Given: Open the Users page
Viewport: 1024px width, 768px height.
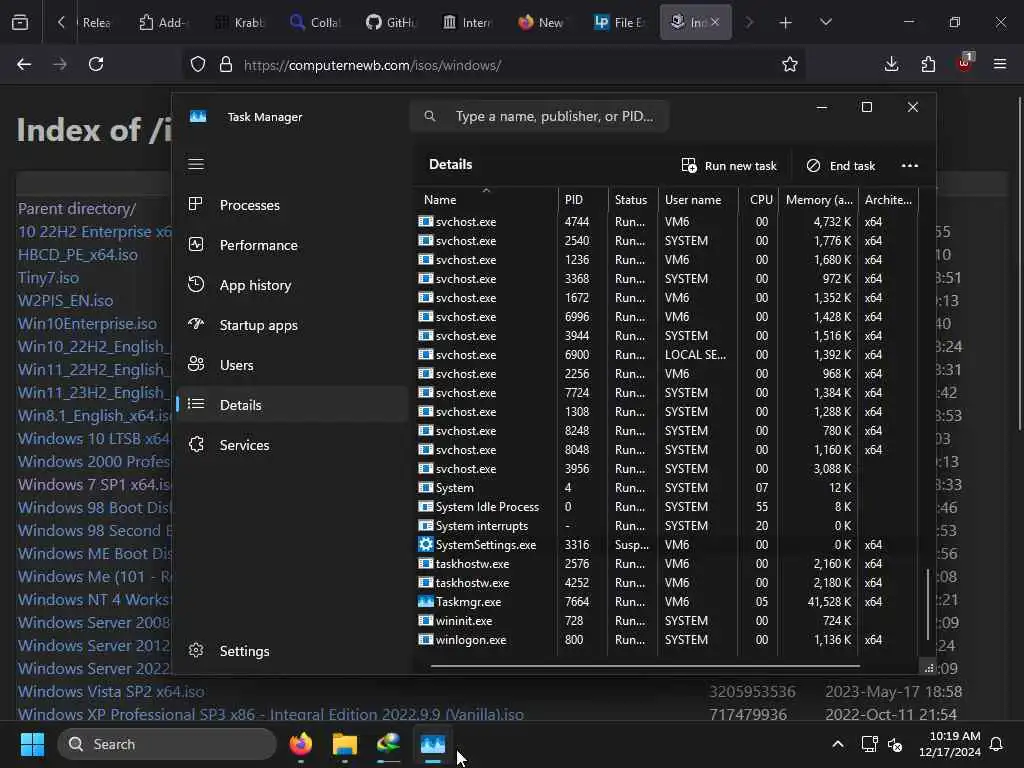Looking at the screenshot, I should pos(292,364).
